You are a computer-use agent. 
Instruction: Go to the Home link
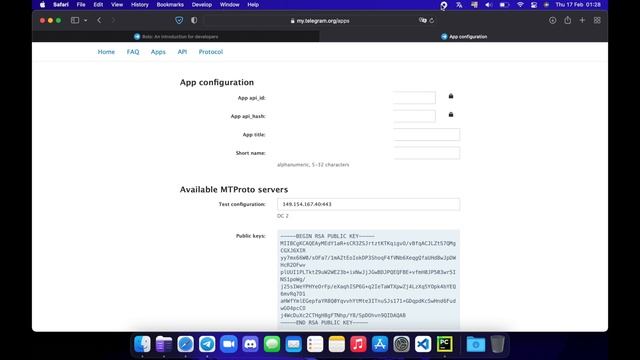(106, 52)
